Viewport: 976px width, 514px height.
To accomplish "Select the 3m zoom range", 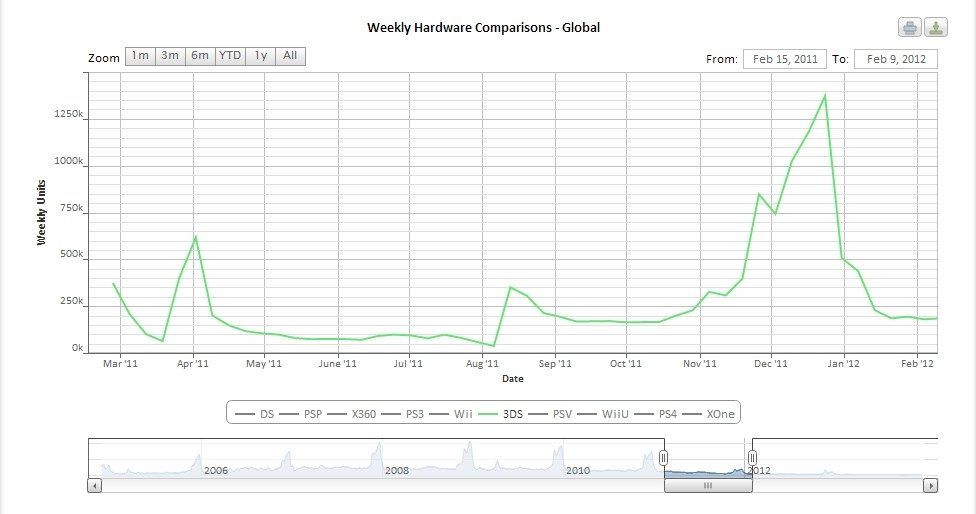I will click(170, 56).
